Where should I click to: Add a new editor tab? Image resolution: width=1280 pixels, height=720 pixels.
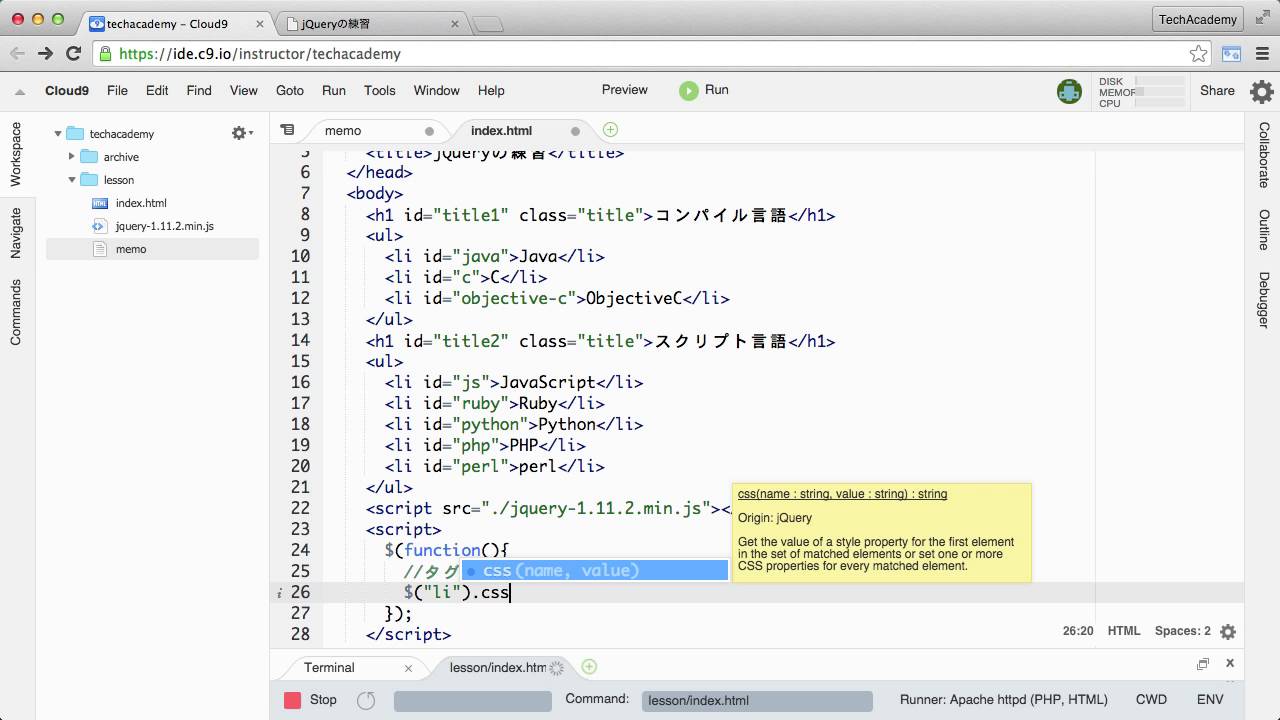click(610, 130)
